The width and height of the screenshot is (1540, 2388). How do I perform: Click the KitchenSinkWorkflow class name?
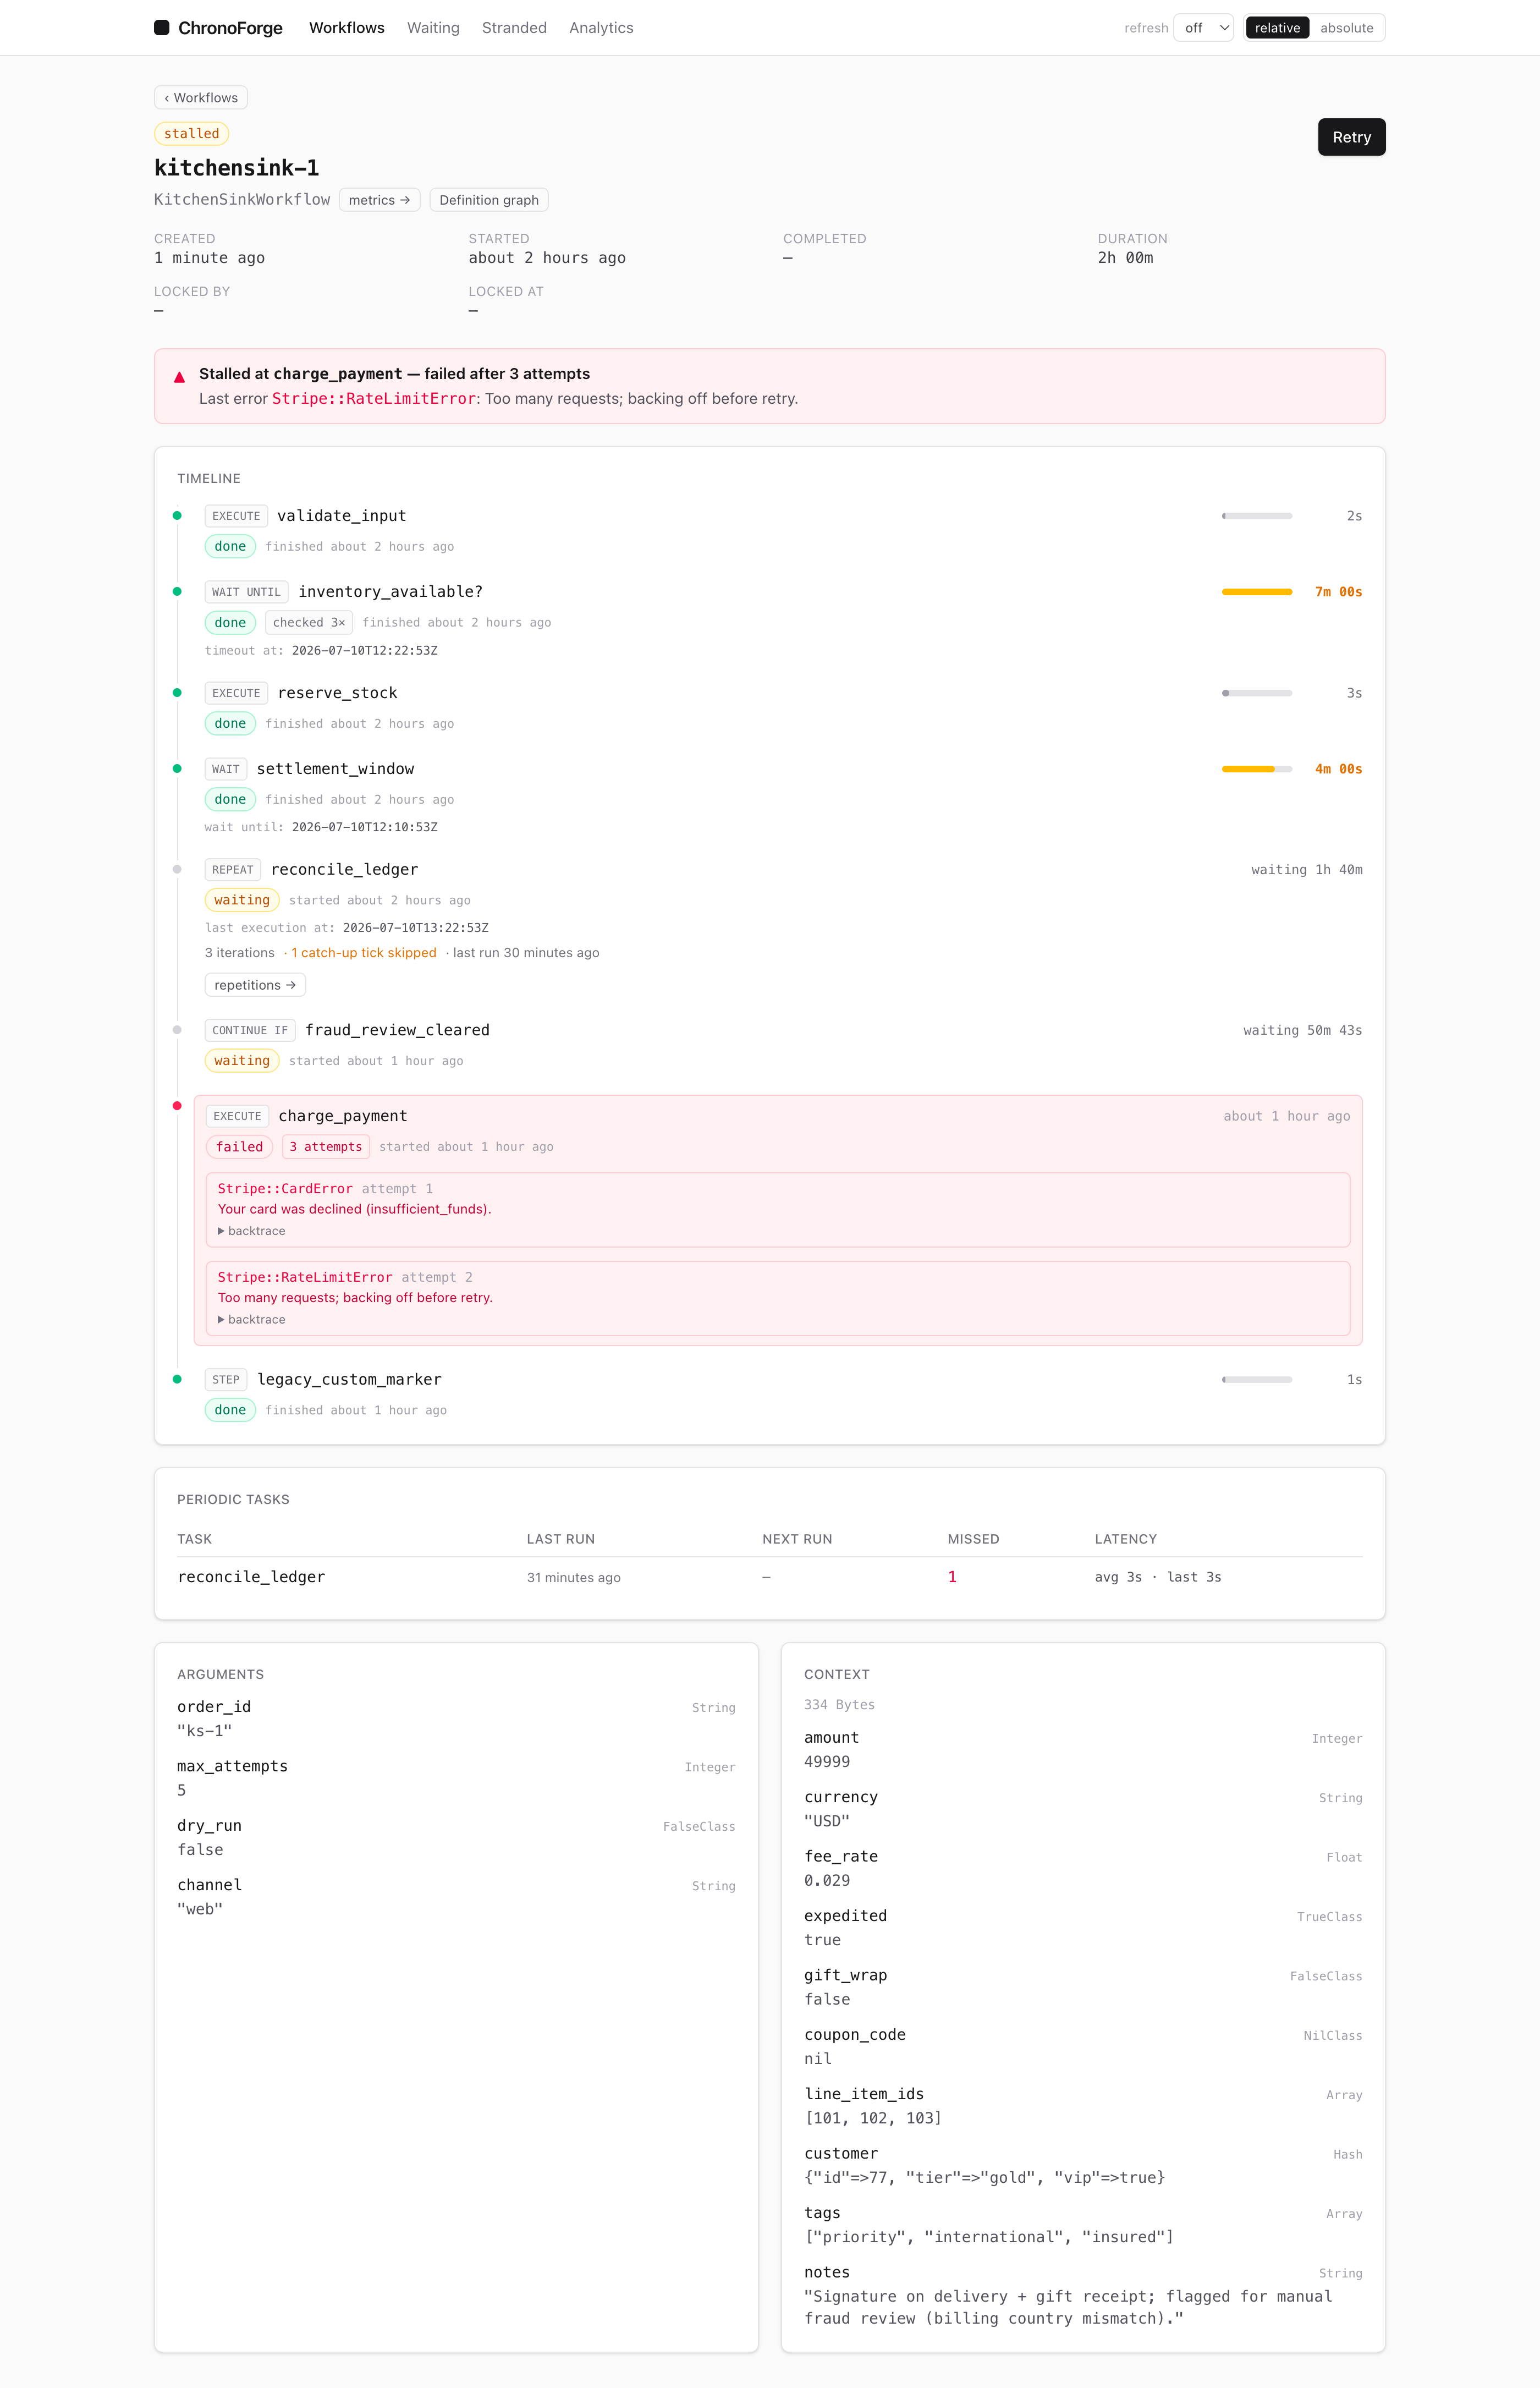(x=242, y=200)
